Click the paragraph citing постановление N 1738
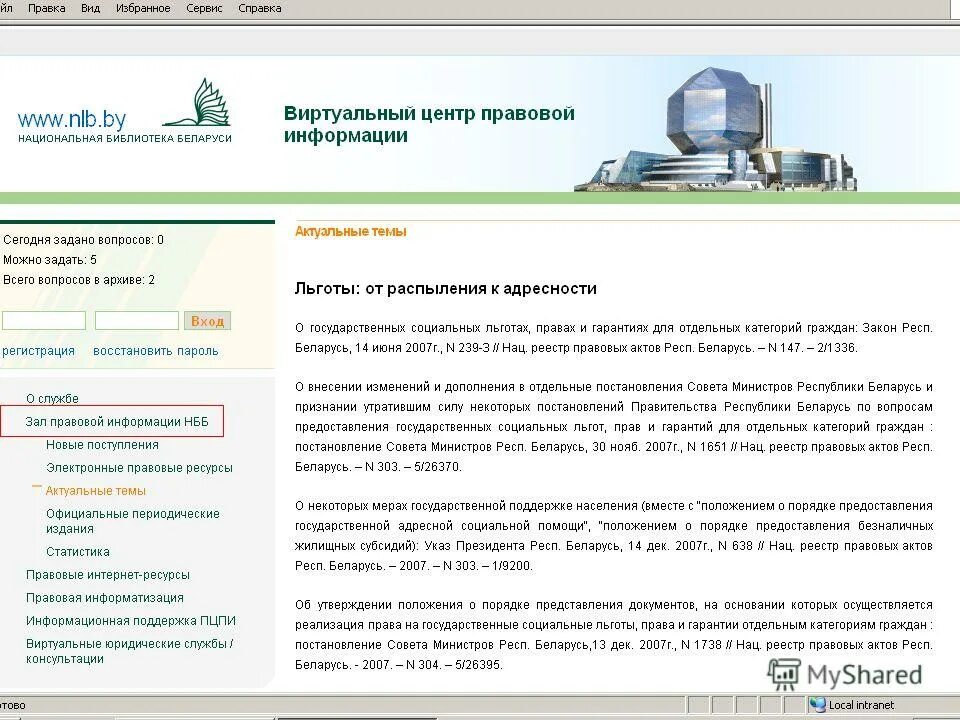This screenshot has height=720, width=960. click(x=613, y=635)
